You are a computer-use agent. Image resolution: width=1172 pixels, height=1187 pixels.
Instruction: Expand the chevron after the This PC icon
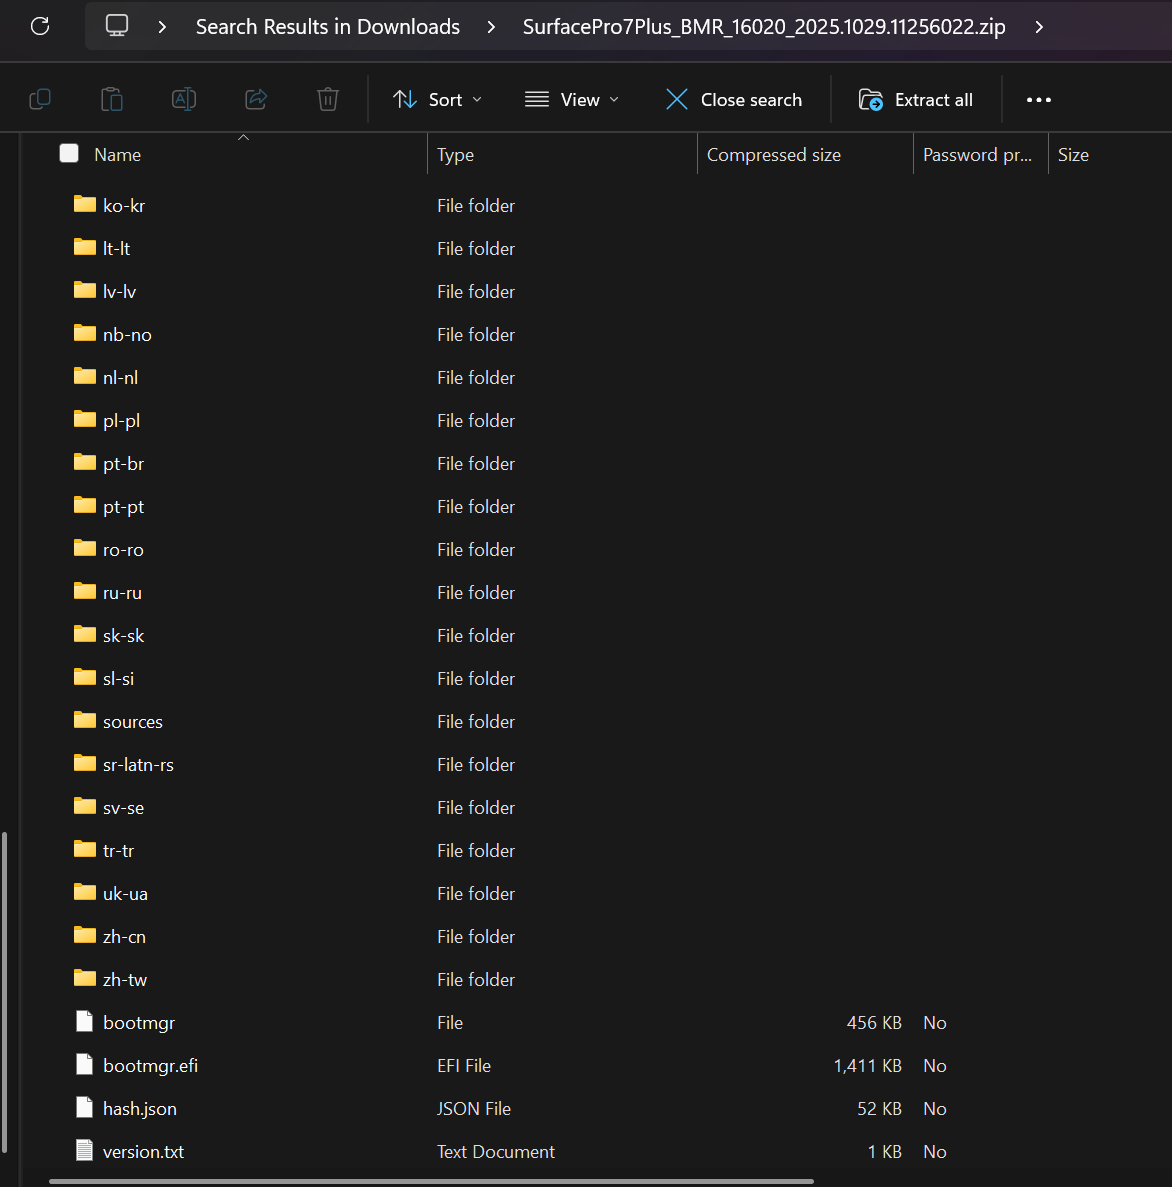coord(162,26)
